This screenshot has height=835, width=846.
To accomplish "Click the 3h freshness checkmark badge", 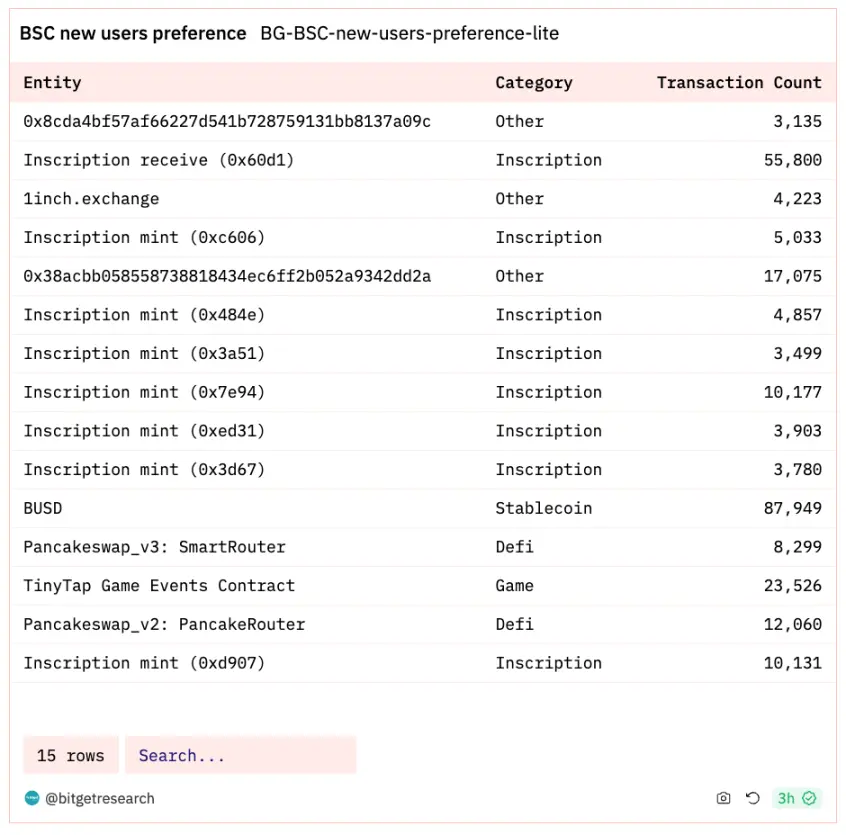I will coord(798,798).
